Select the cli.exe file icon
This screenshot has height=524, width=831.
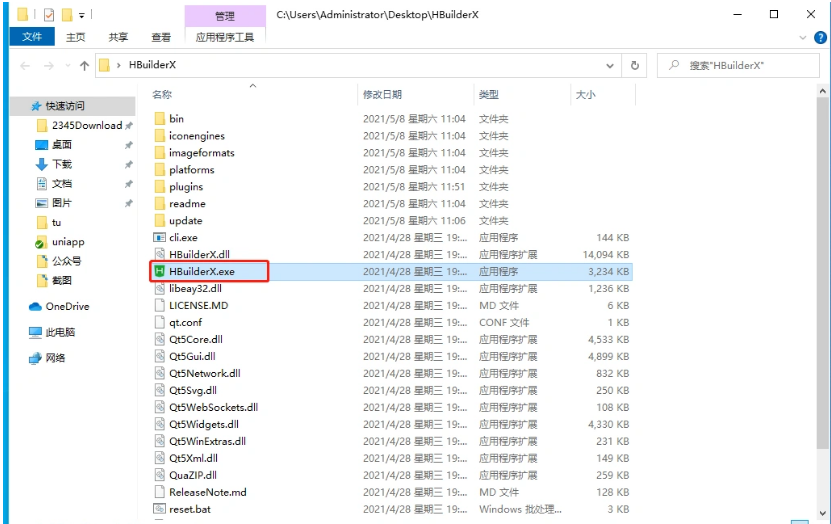coord(160,237)
